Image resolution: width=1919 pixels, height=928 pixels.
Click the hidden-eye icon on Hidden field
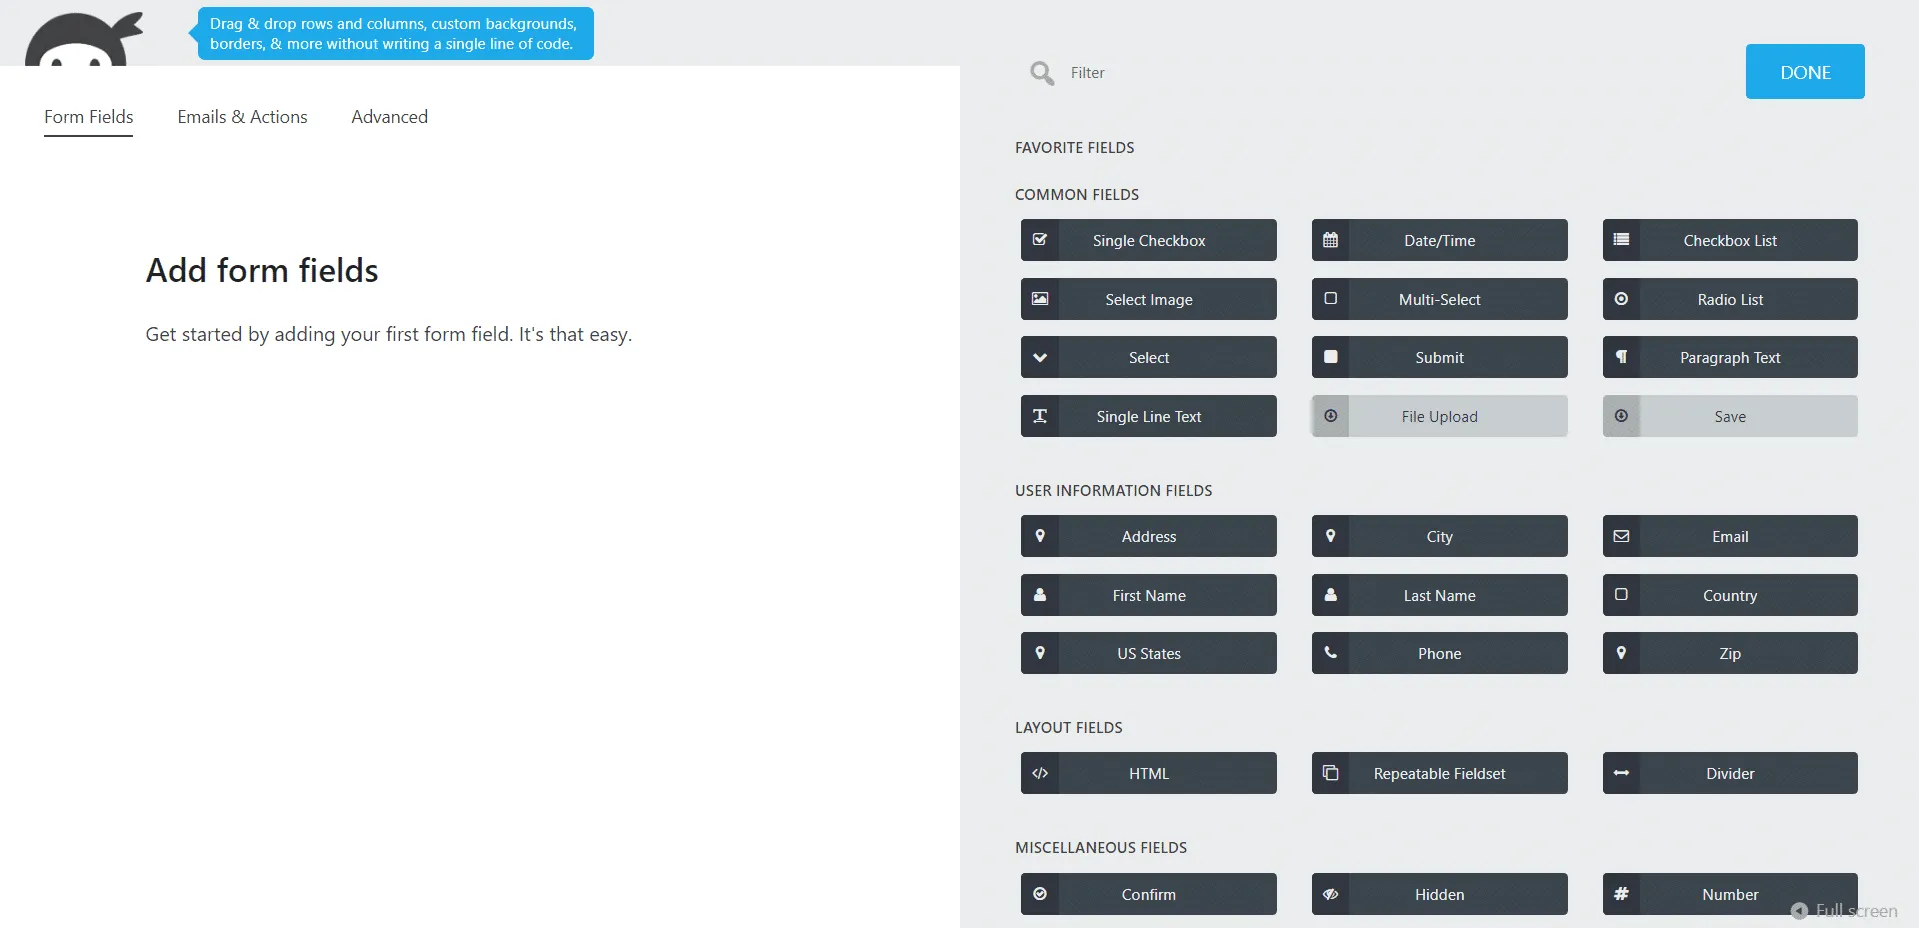tap(1330, 894)
